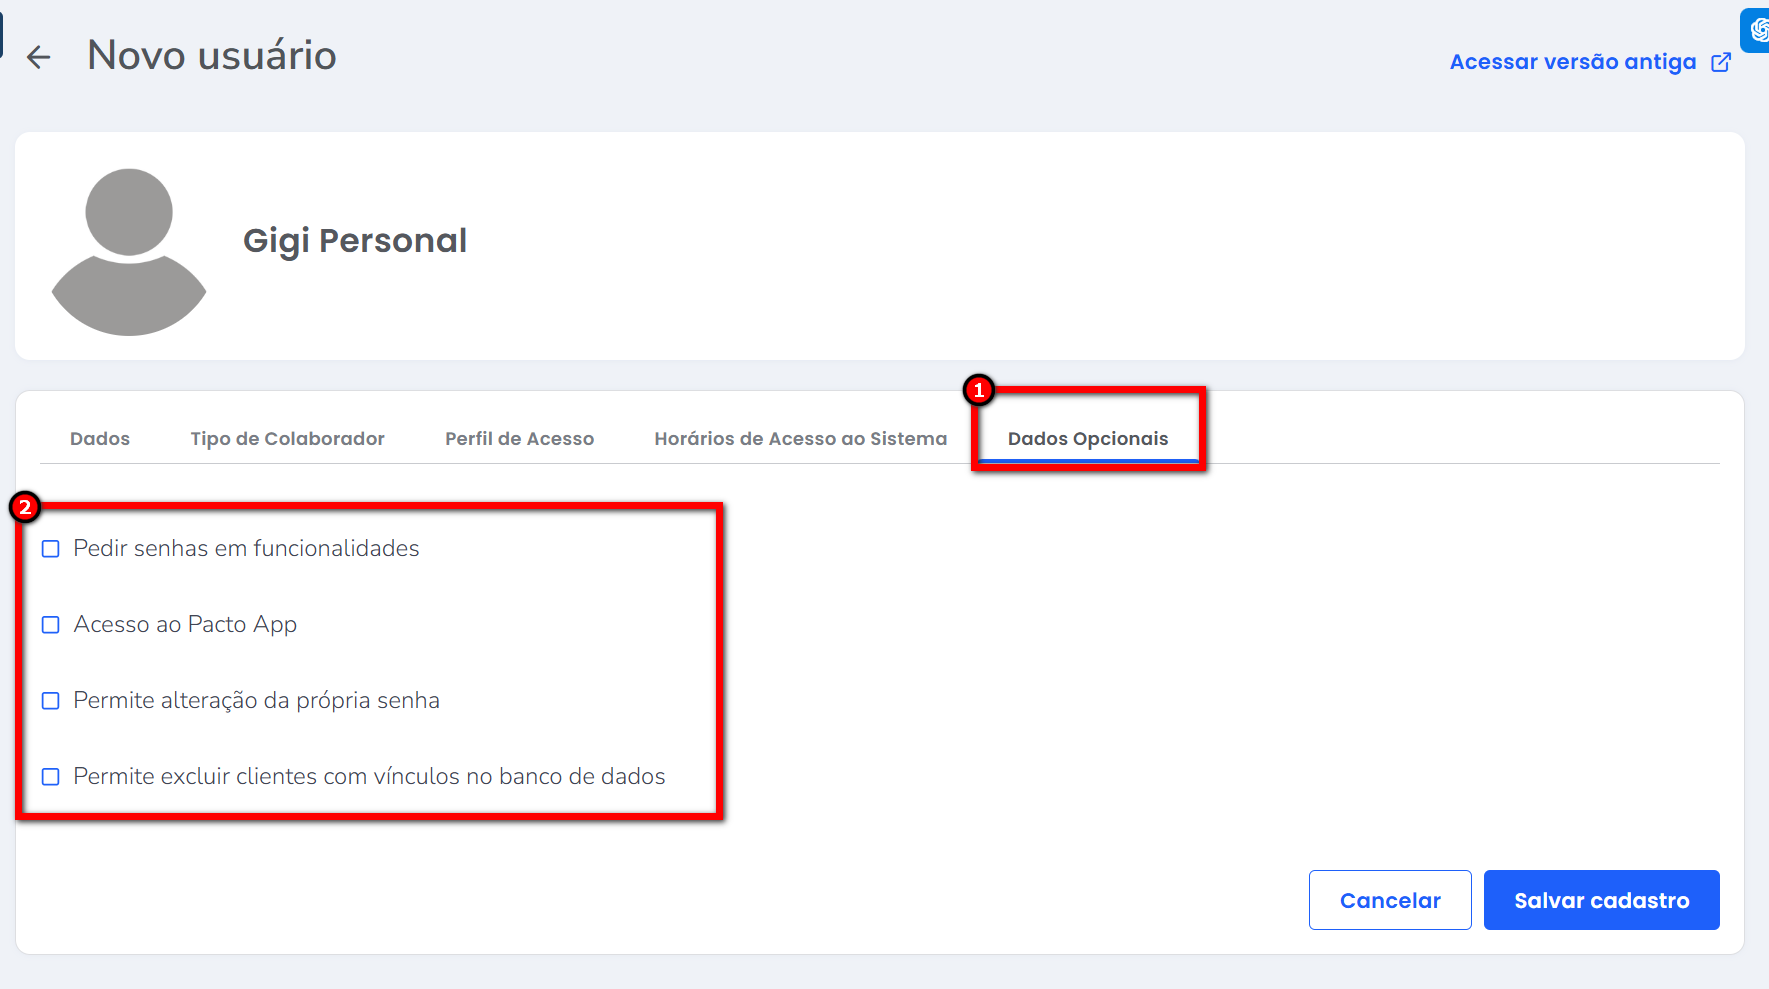Switch to the Dados tab
The width and height of the screenshot is (1769, 989).
pos(100,439)
